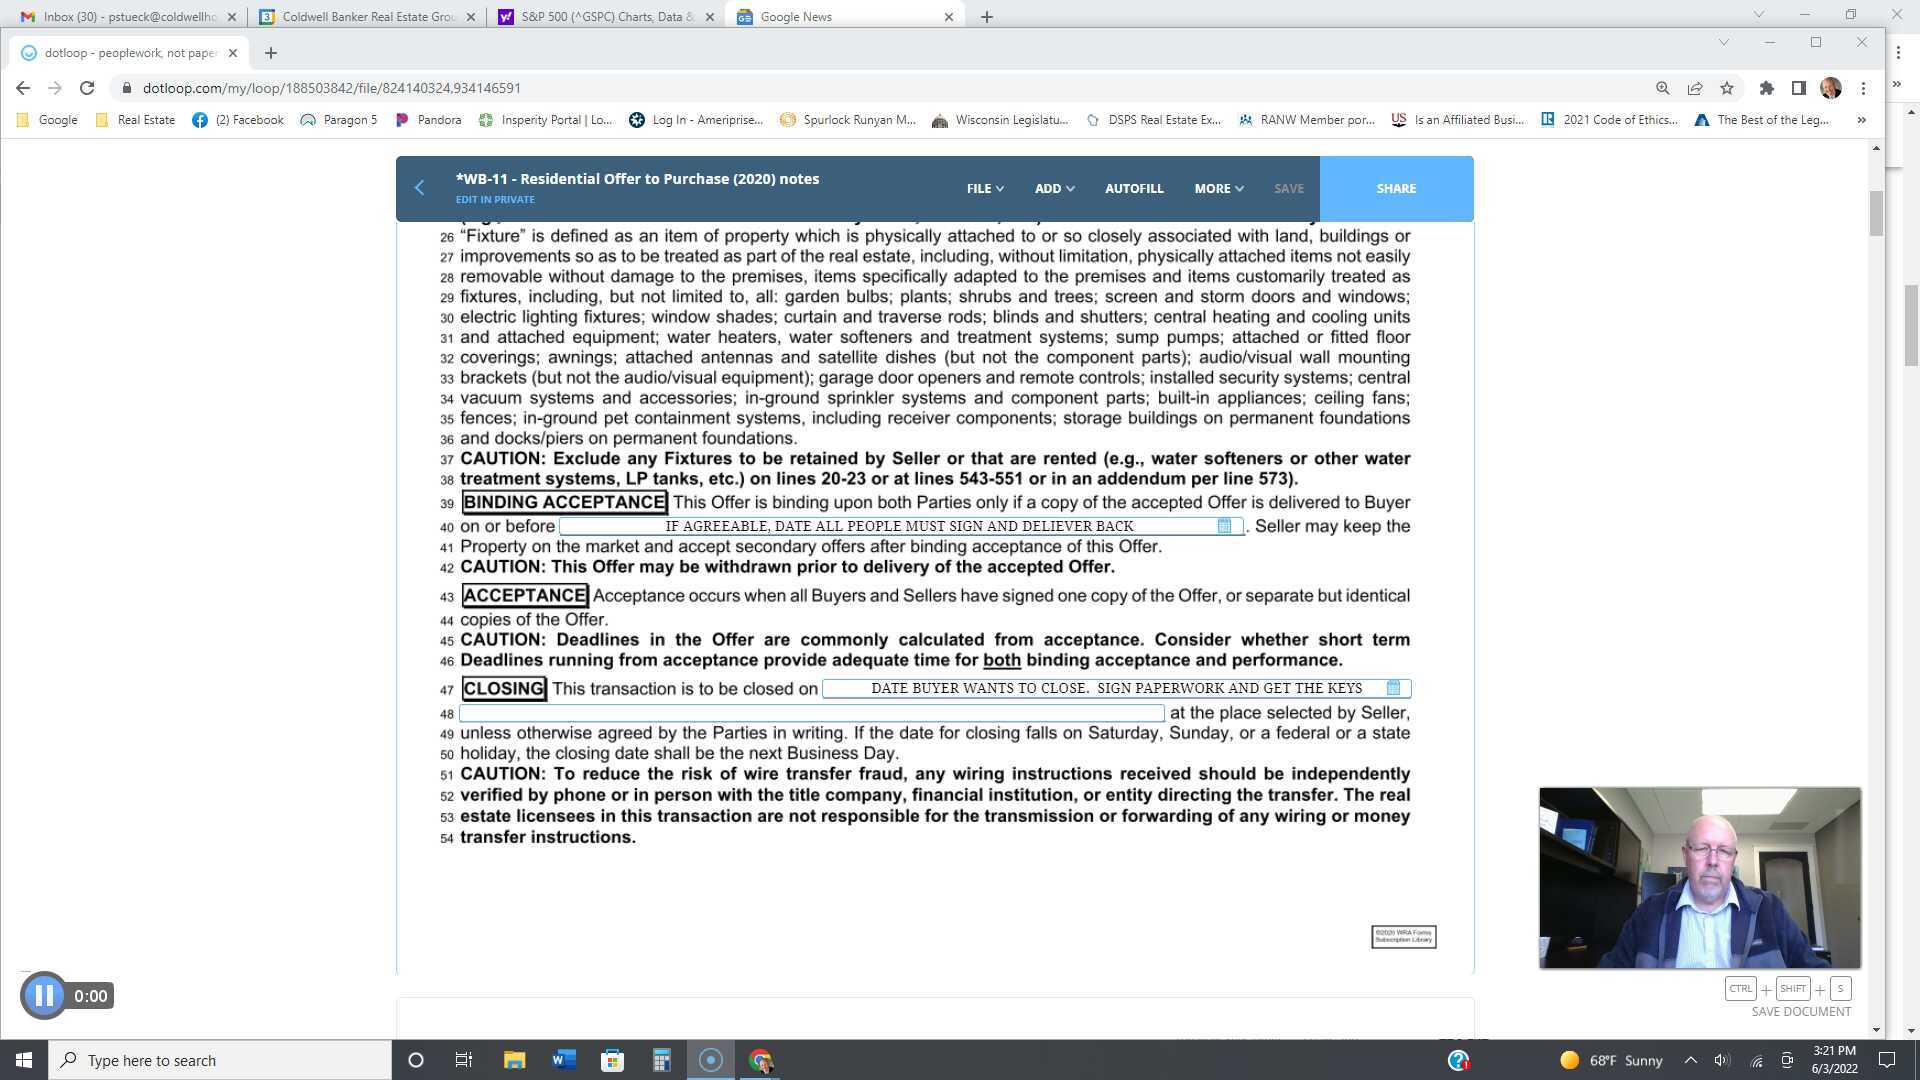The width and height of the screenshot is (1920, 1080).
Task: Open the Chrome extensions puzzle icon
Action: point(1765,88)
